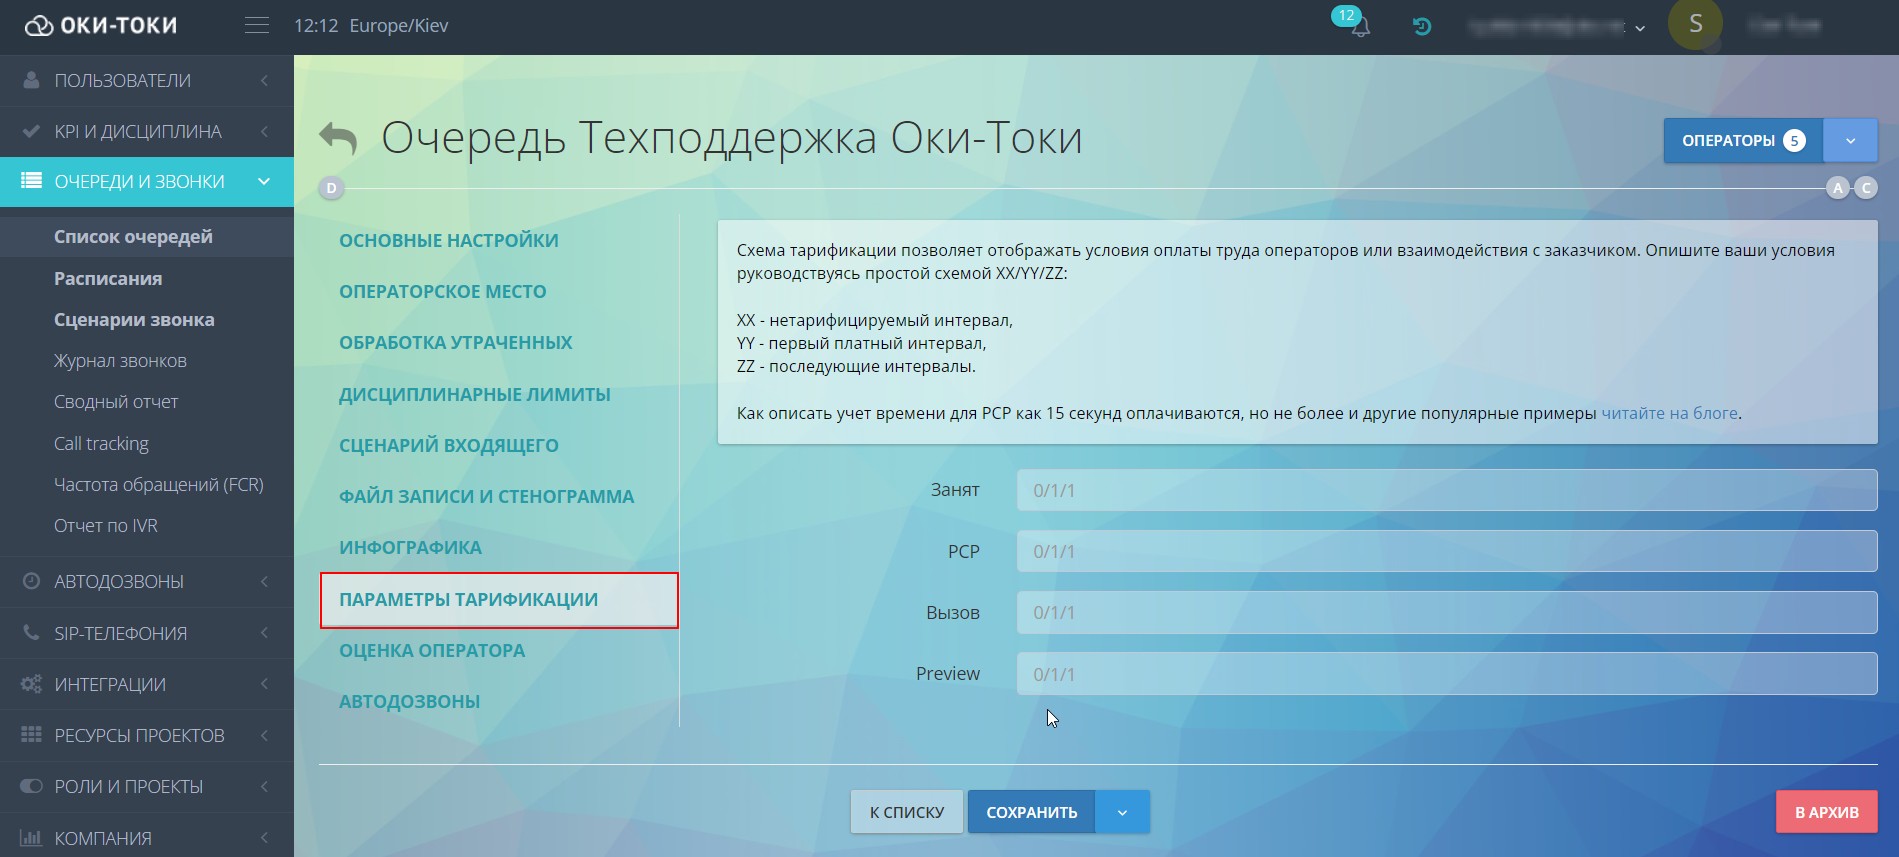The image size is (1899, 857).
Task: Click the A circle marker
Action: coord(1838,188)
